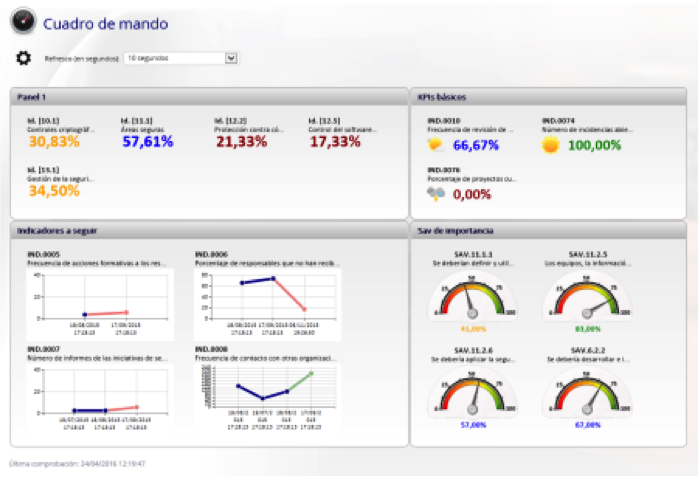Click the 34,50% Id. [13.1] indicator value
Screen dimensions: 699x477
[54, 191]
